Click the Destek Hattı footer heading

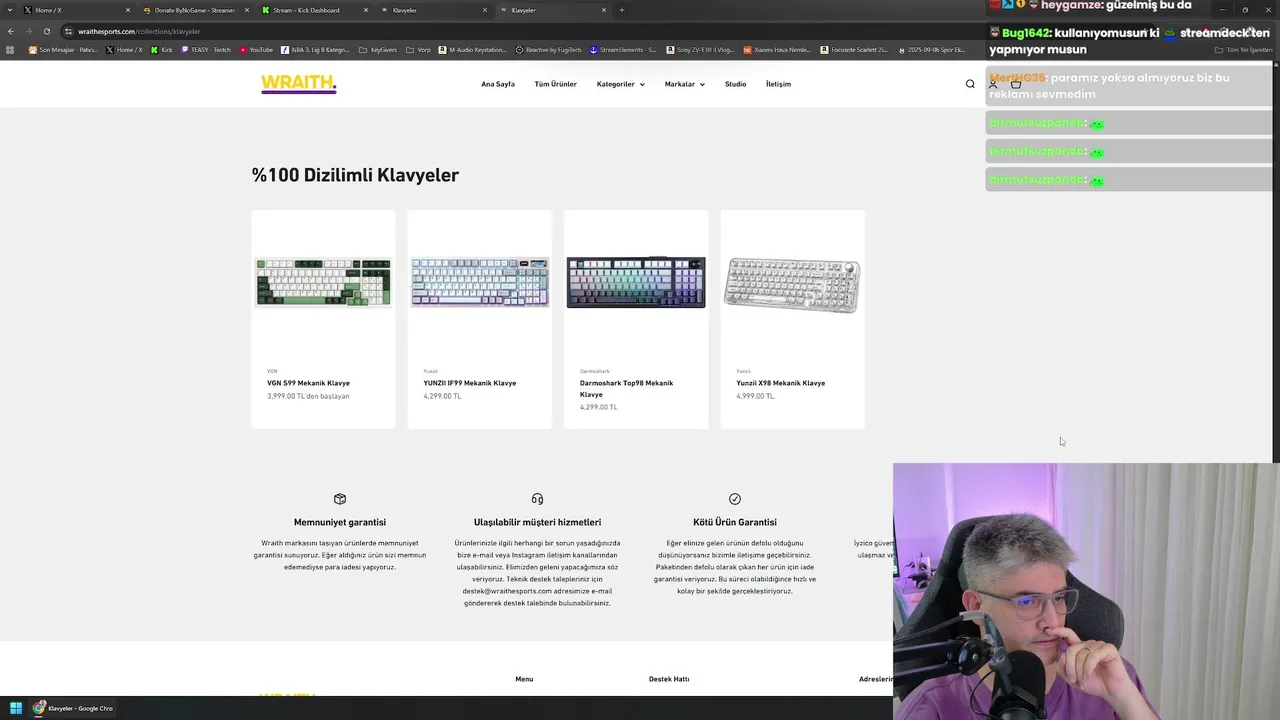pos(669,679)
